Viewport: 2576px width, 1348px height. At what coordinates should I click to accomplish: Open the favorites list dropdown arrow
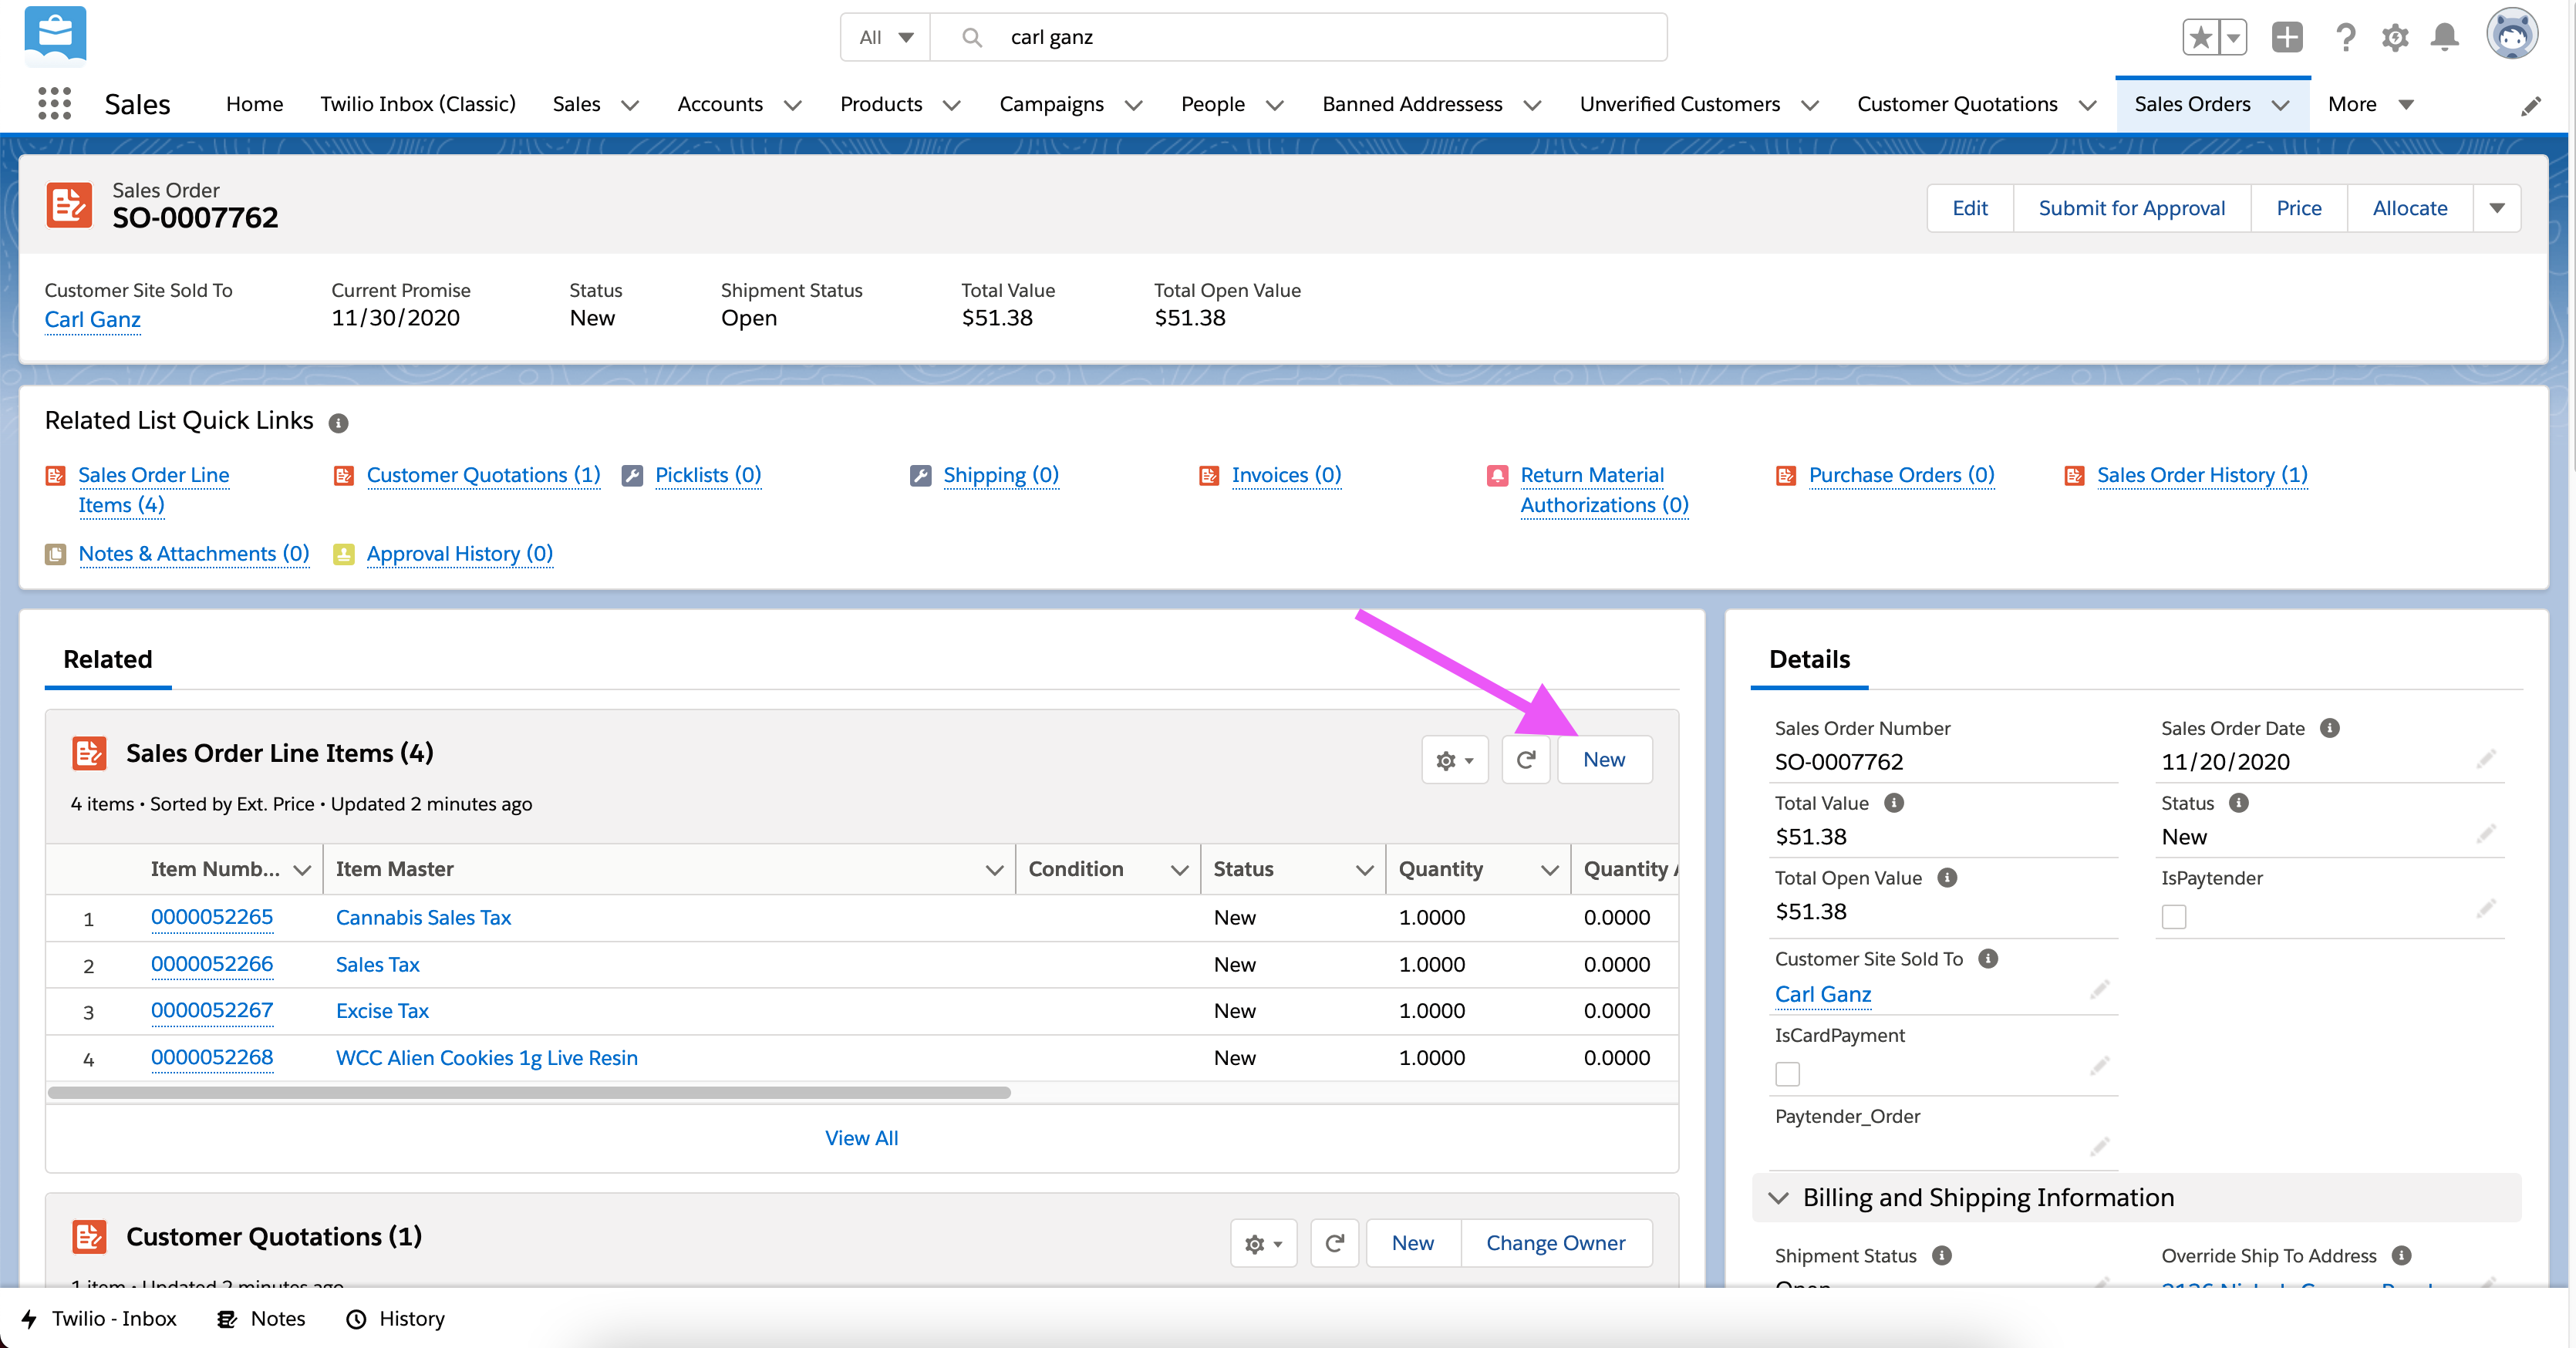(2233, 38)
